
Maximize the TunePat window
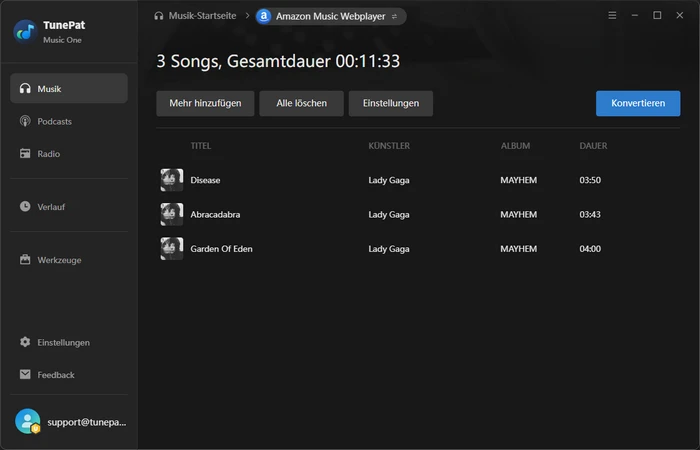pos(657,15)
